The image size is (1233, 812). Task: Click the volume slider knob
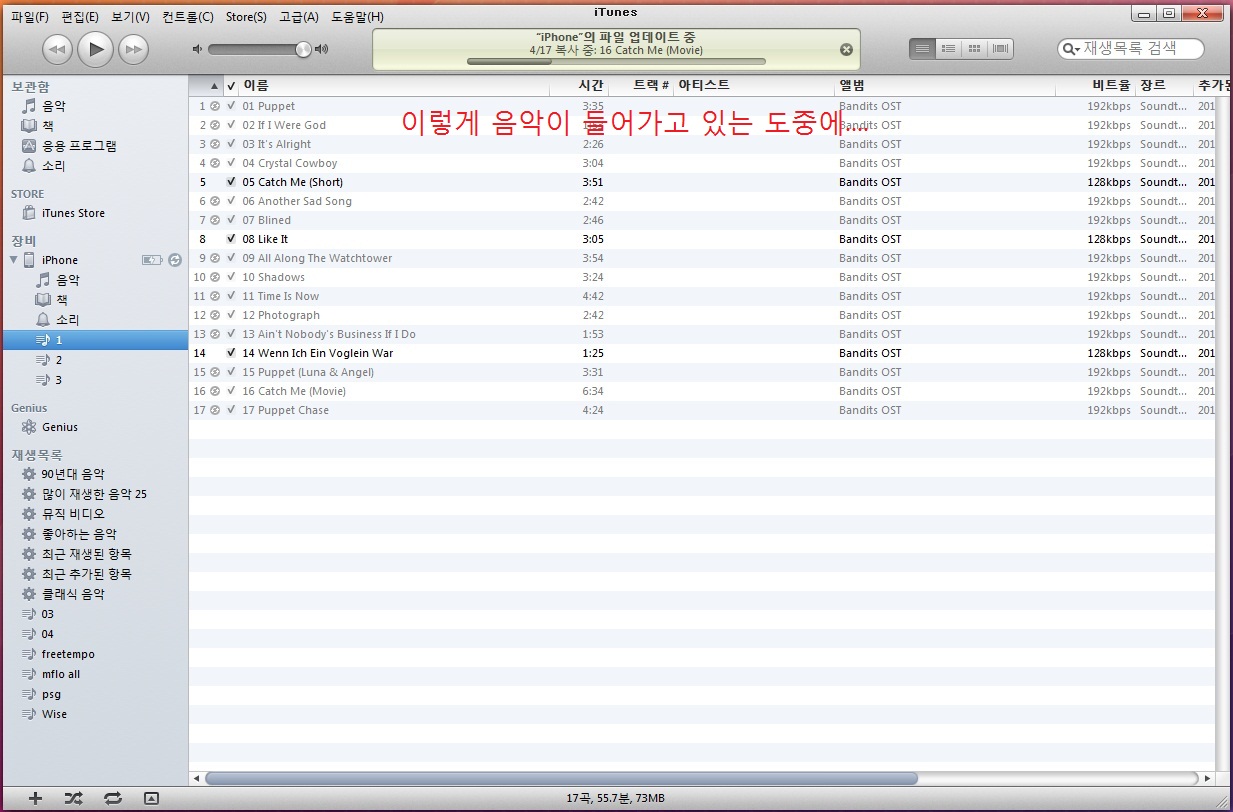click(303, 49)
